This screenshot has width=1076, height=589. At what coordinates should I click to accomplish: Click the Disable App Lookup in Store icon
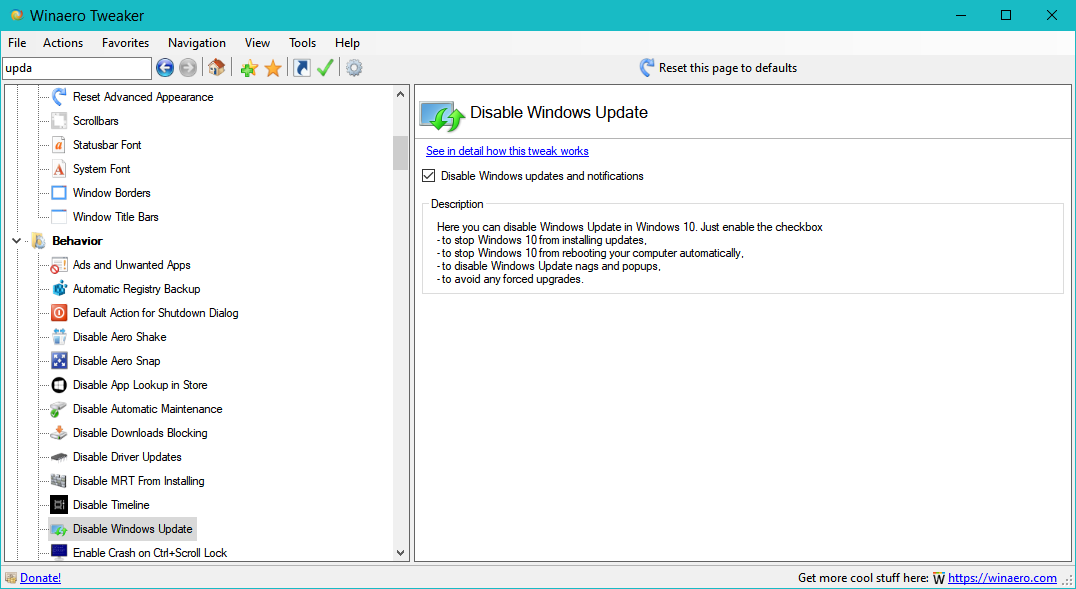tap(59, 385)
